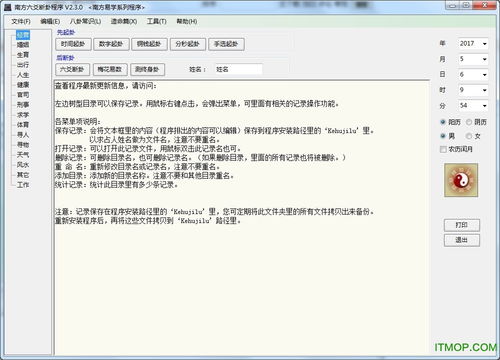Image resolution: width=500 pixels, height=360 pixels.
Task: Open the 八卦常识(L) menu
Action: [85, 21]
